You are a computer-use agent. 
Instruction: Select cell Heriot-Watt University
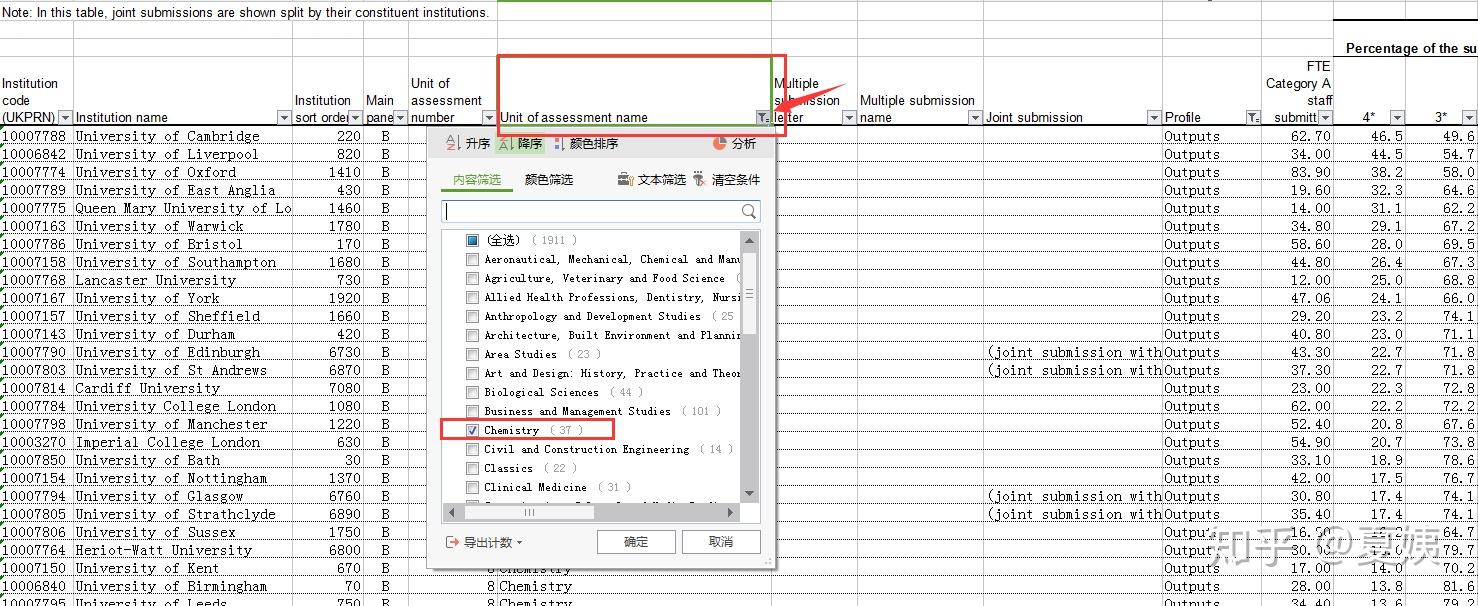click(x=183, y=550)
